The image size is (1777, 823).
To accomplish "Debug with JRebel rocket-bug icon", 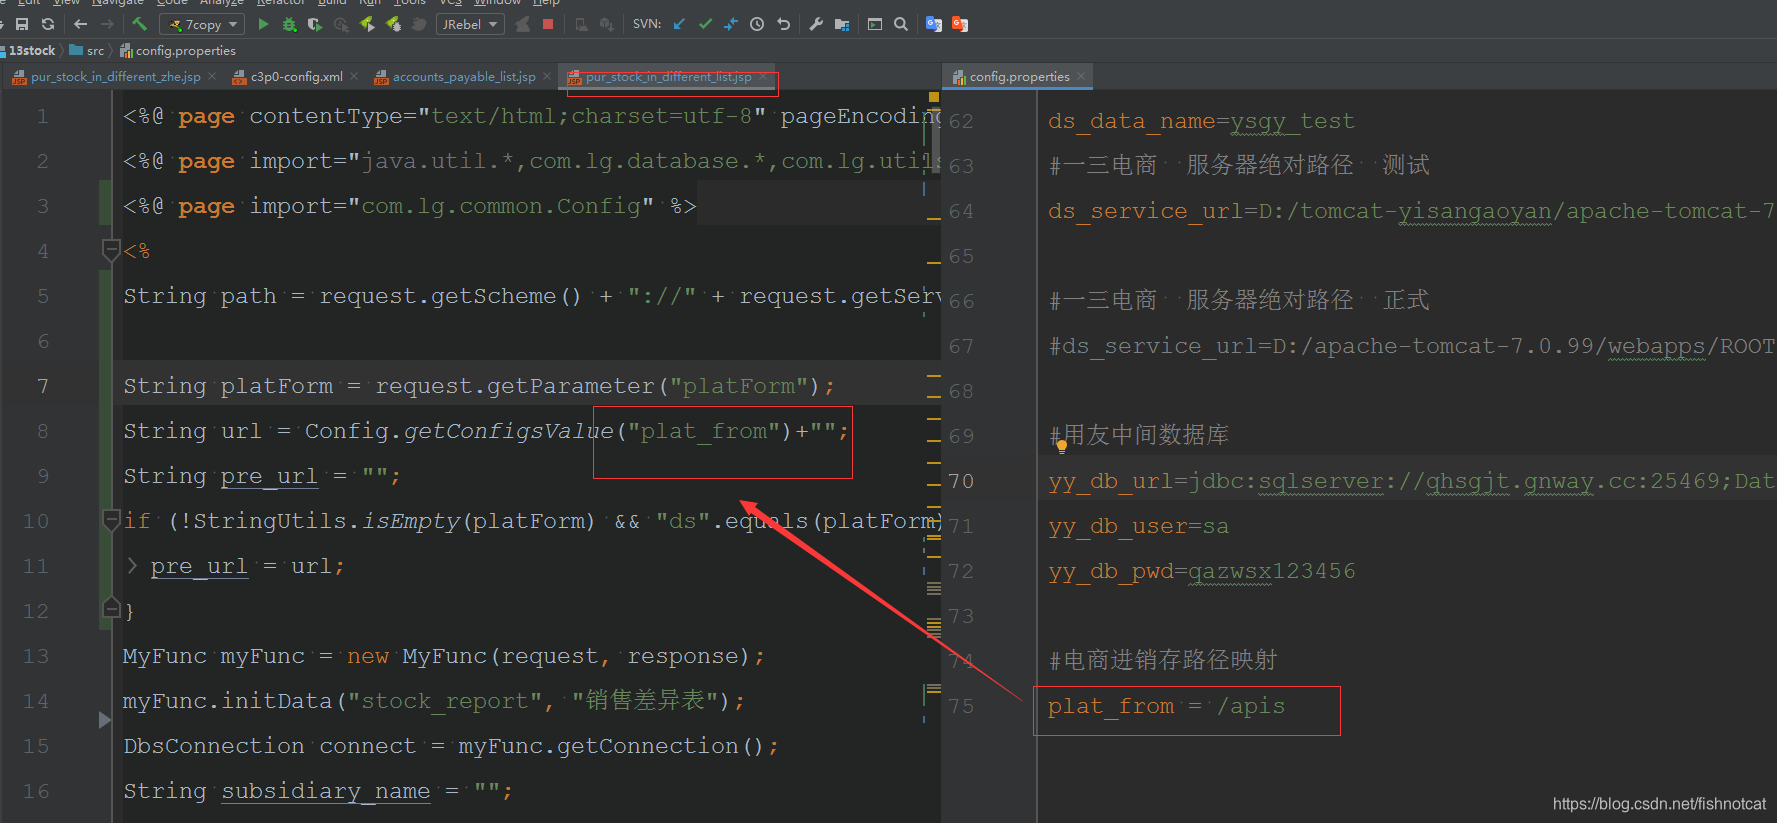I will pos(393,24).
